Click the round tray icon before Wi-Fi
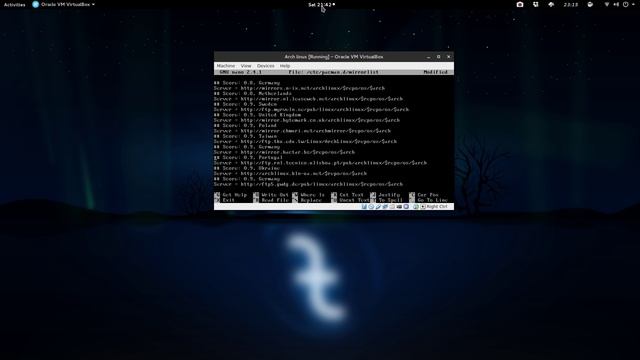Screen dimensions: 640x360 [x=590, y=4]
